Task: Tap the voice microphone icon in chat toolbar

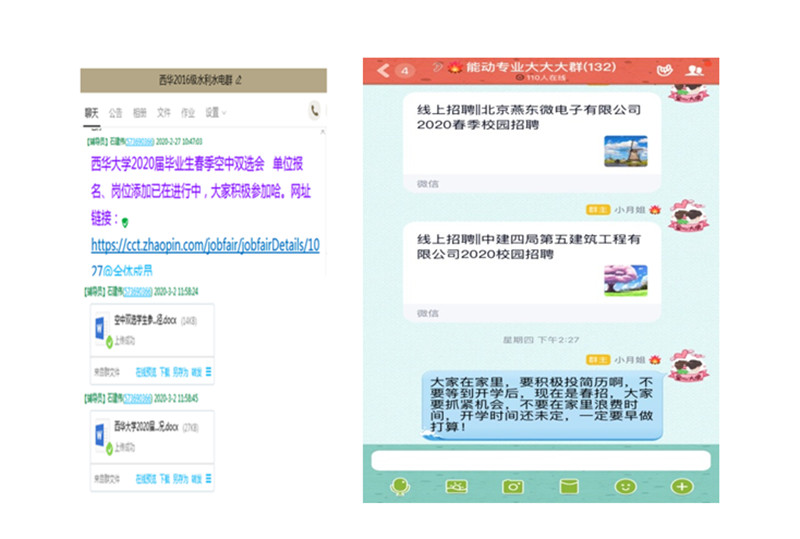Action: point(400,486)
